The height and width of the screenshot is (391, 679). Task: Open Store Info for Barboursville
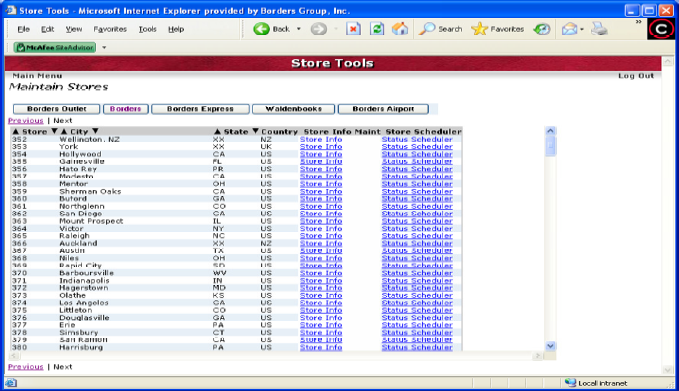pos(321,273)
